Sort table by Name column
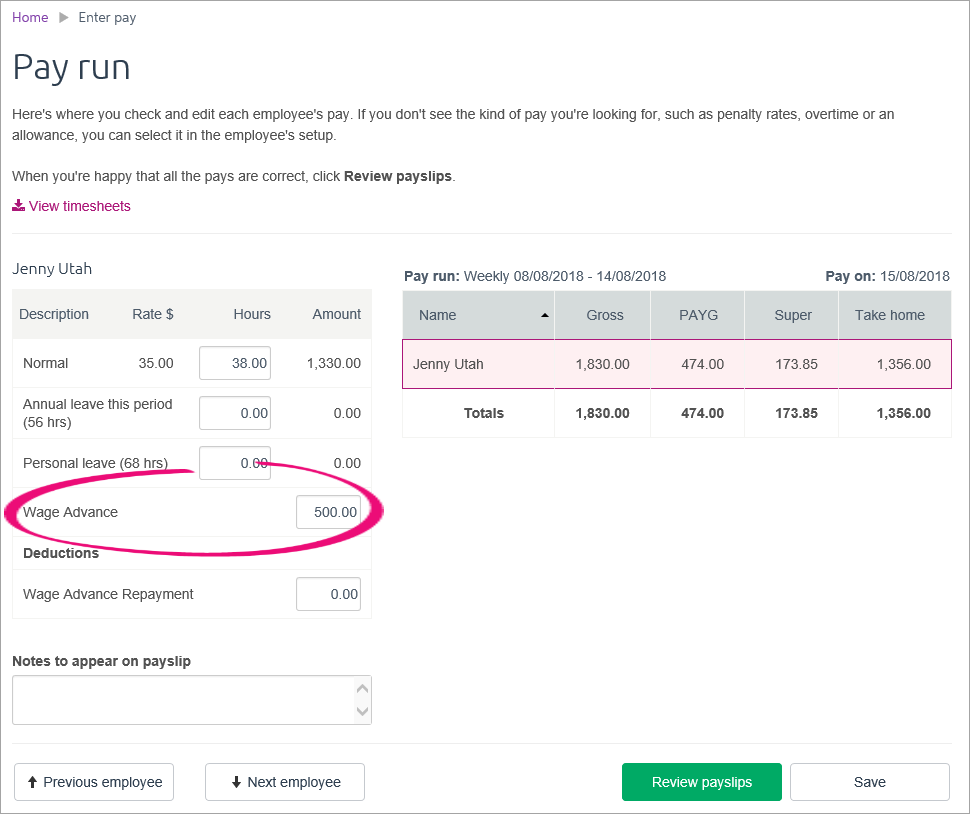970x814 pixels. click(478, 315)
